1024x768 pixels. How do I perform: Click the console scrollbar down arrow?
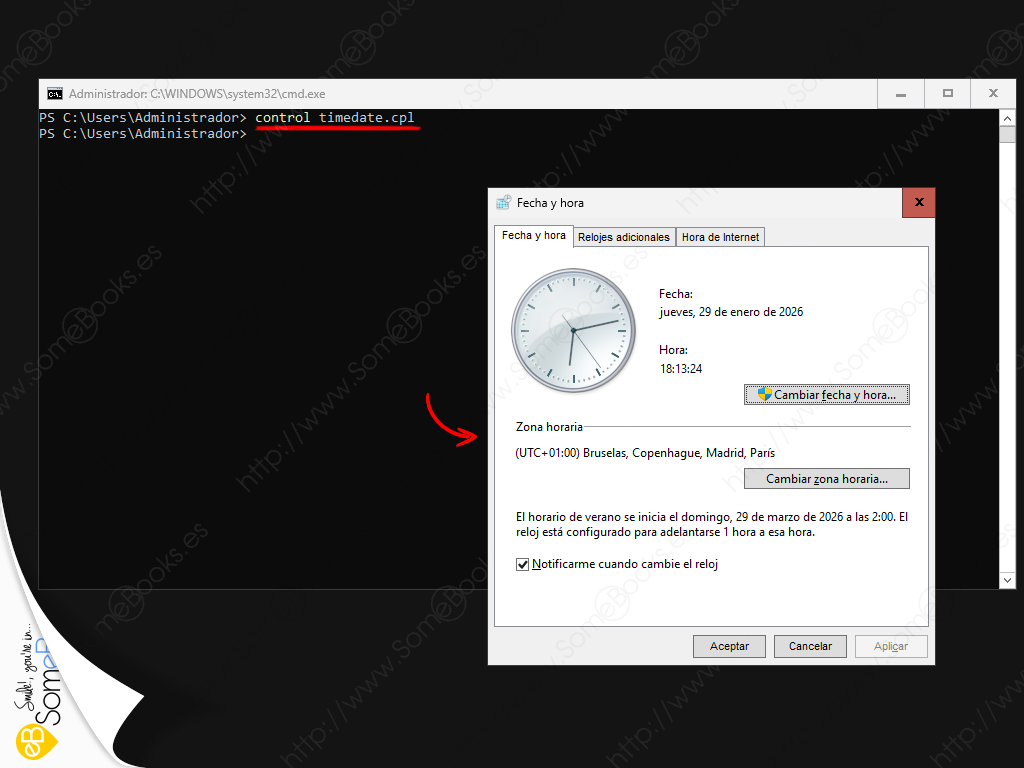point(1008,580)
